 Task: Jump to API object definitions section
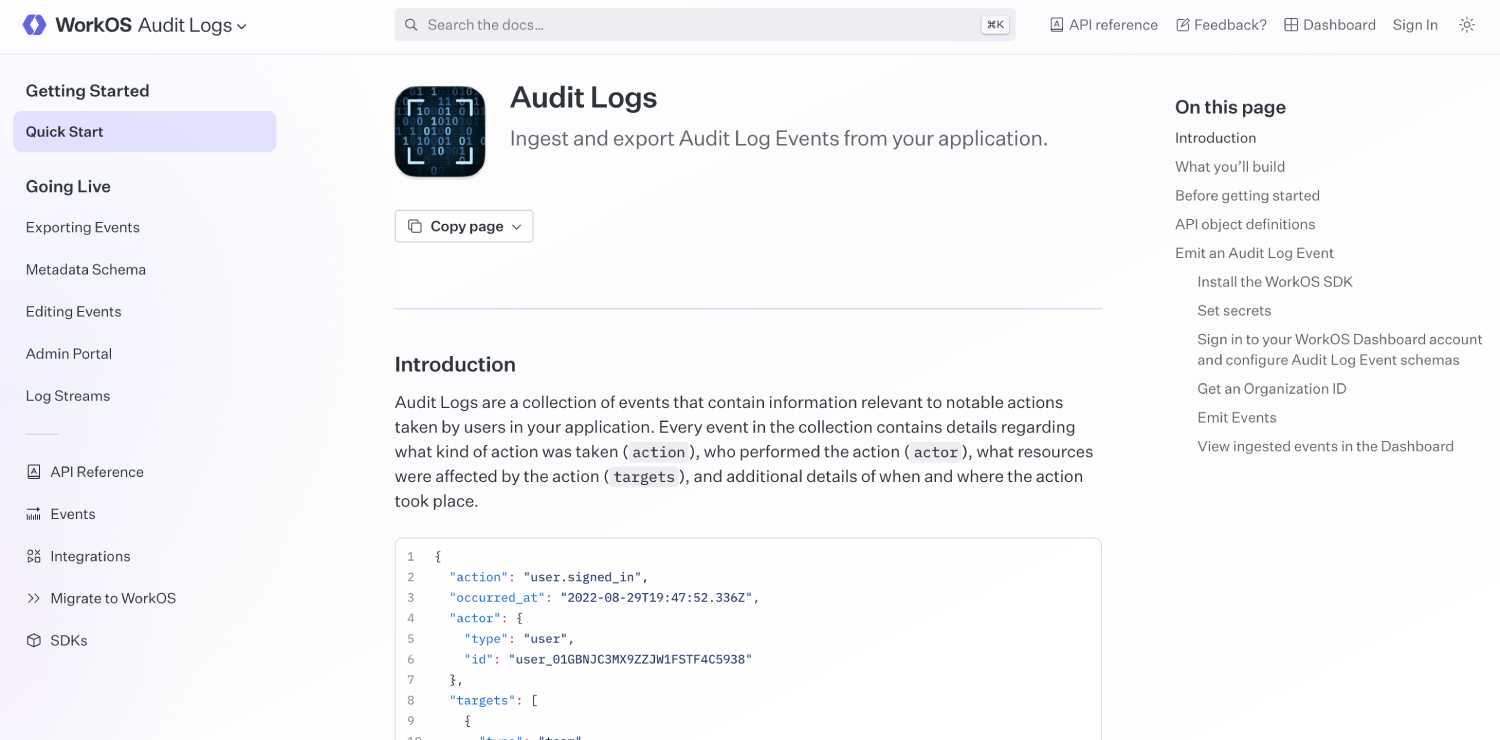click(1245, 224)
